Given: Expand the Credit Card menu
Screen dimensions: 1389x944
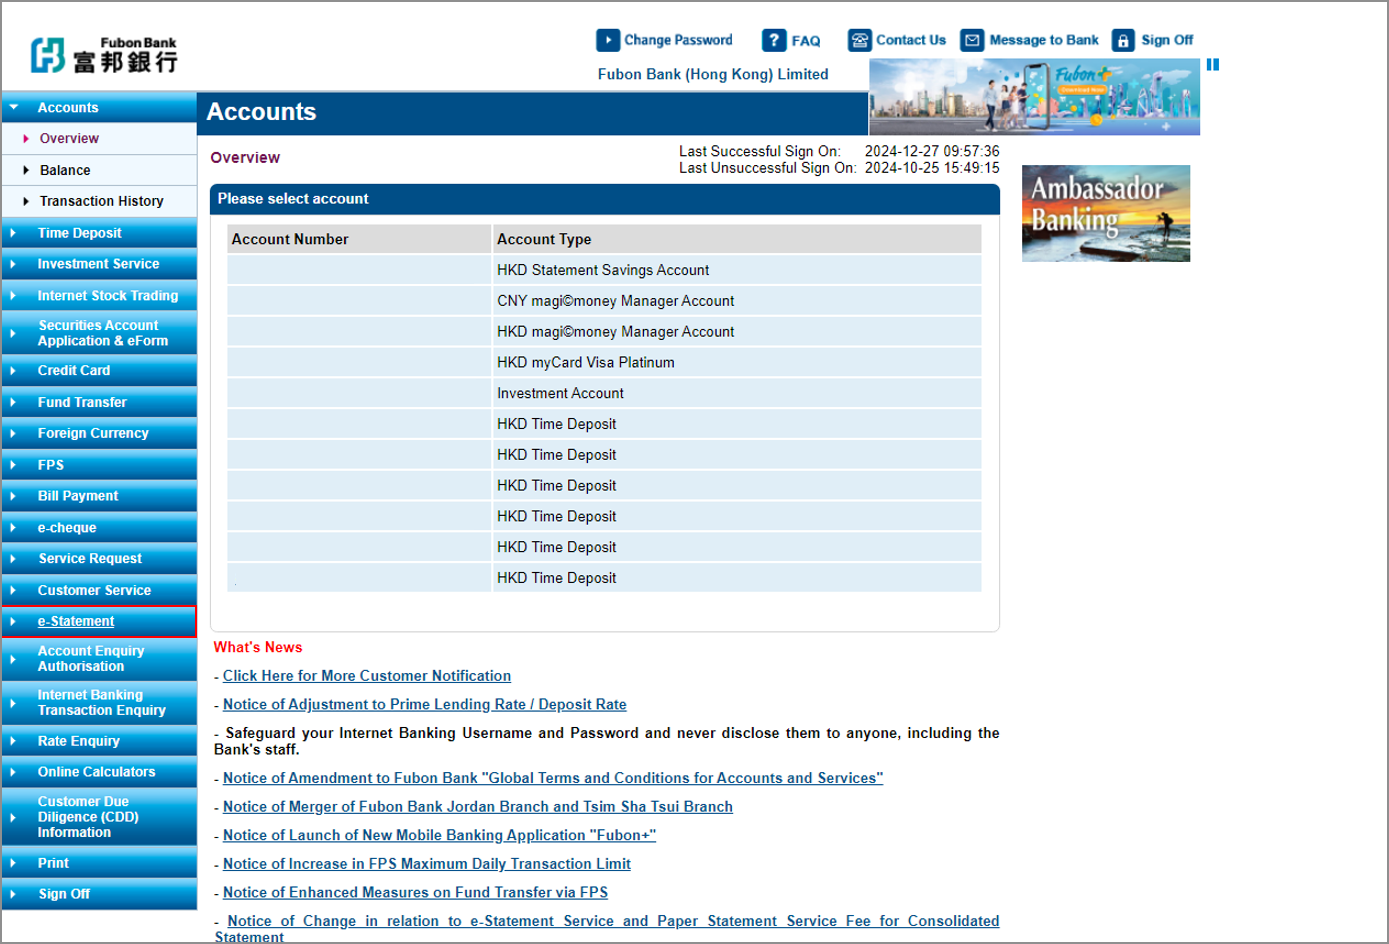Looking at the screenshot, I should (99, 371).
